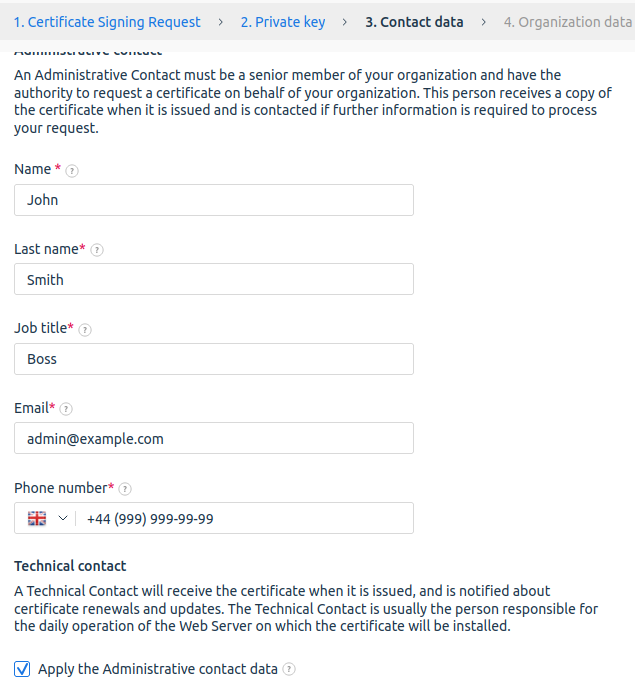Viewport: 635px width, 689px height.
Task: Click the question mark icon next to Email
Action: tap(66, 409)
